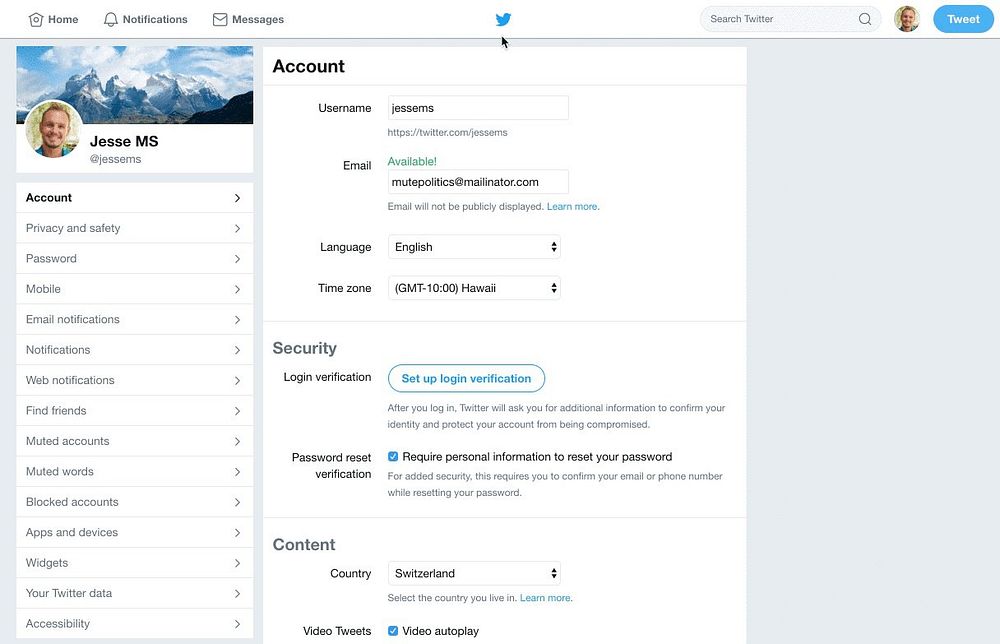Click the green Available! status text

point(412,161)
